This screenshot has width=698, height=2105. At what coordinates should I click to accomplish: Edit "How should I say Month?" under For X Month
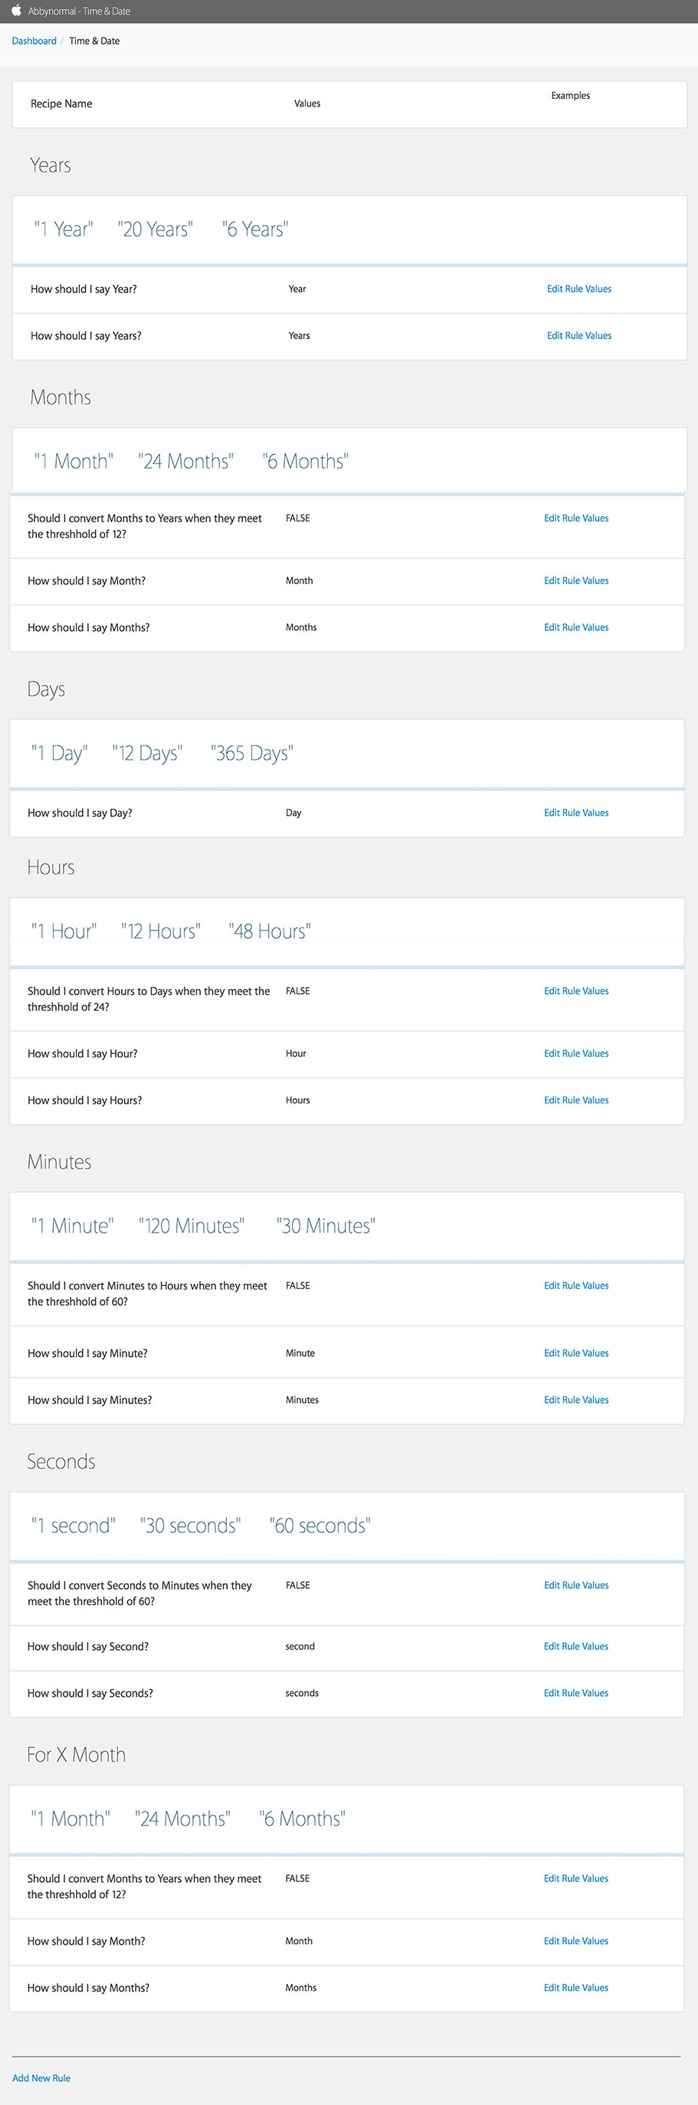[576, 1941]
